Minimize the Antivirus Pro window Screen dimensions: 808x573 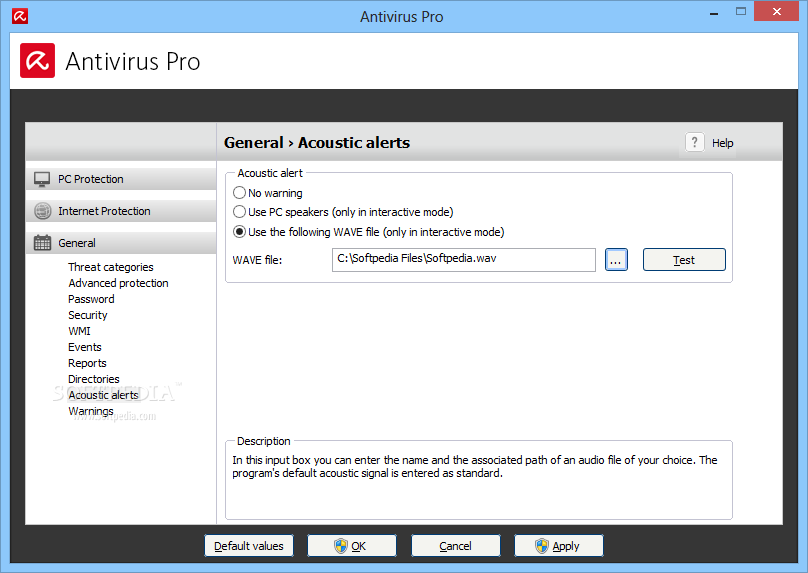[x=714, y=13]
